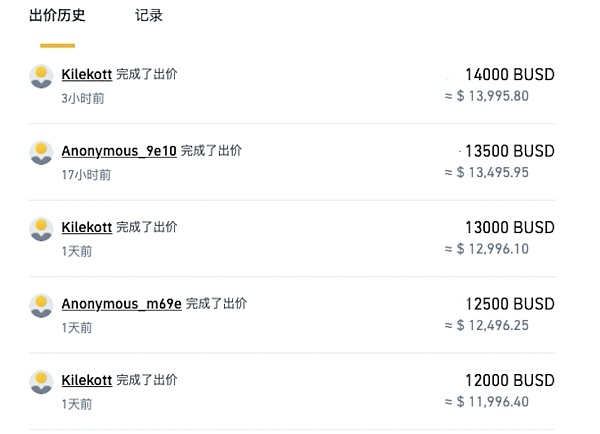Open Kilekott's username link on 13000 BUSD bid
This screenshot has width=600, height=434.
(x=86, y=228)
